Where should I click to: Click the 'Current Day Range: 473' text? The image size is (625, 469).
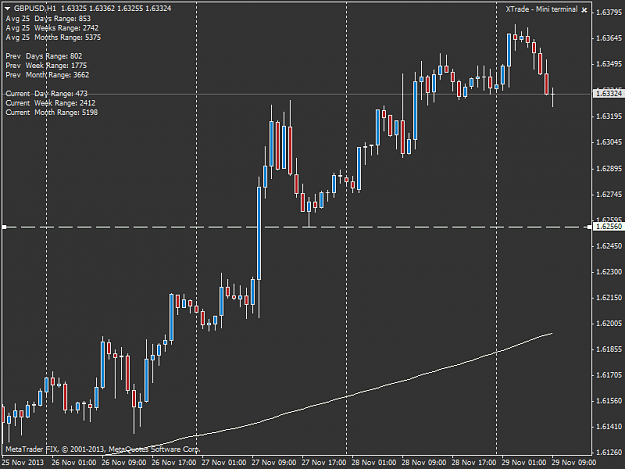coord(47,94)
